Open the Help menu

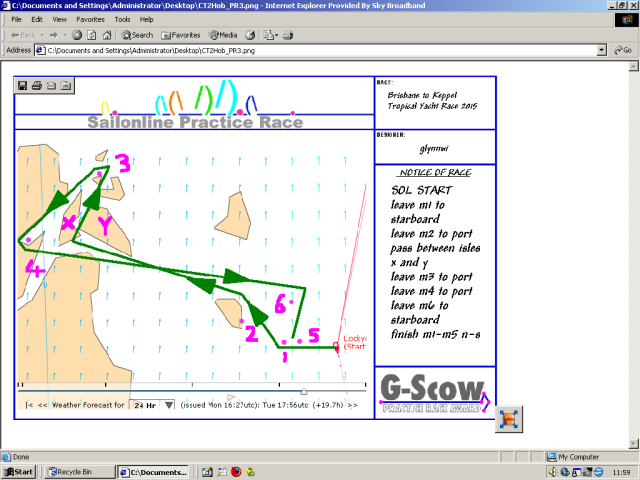(x=146, y=19)
